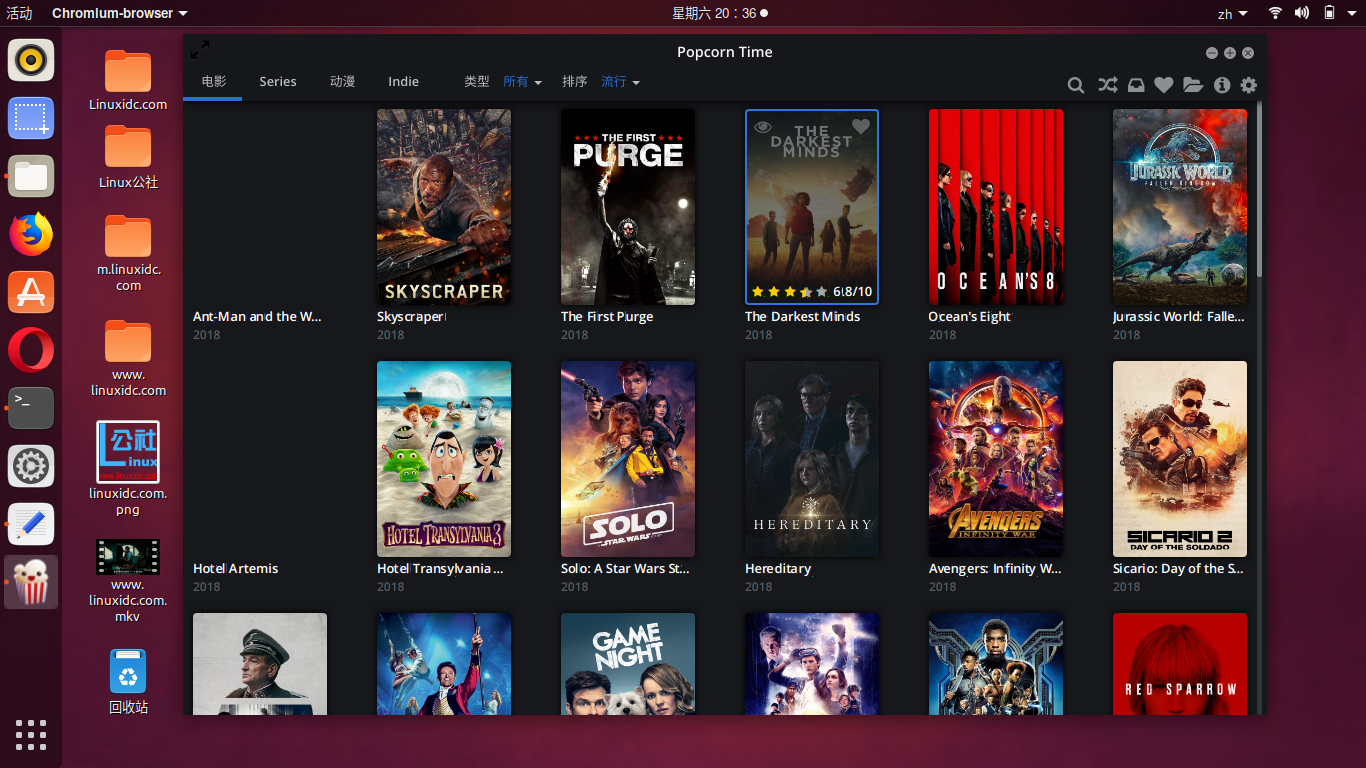
Task: Open the search magnifier in Popcorn Time
Action: [1076, 85]
